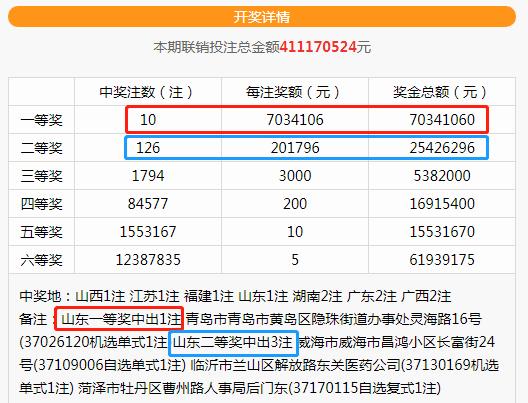Click the address 临沂市兰山区解放路东关医药公司
Image resolution: width=528 pixels, height=403 pixels.
(x=295, y=365)
